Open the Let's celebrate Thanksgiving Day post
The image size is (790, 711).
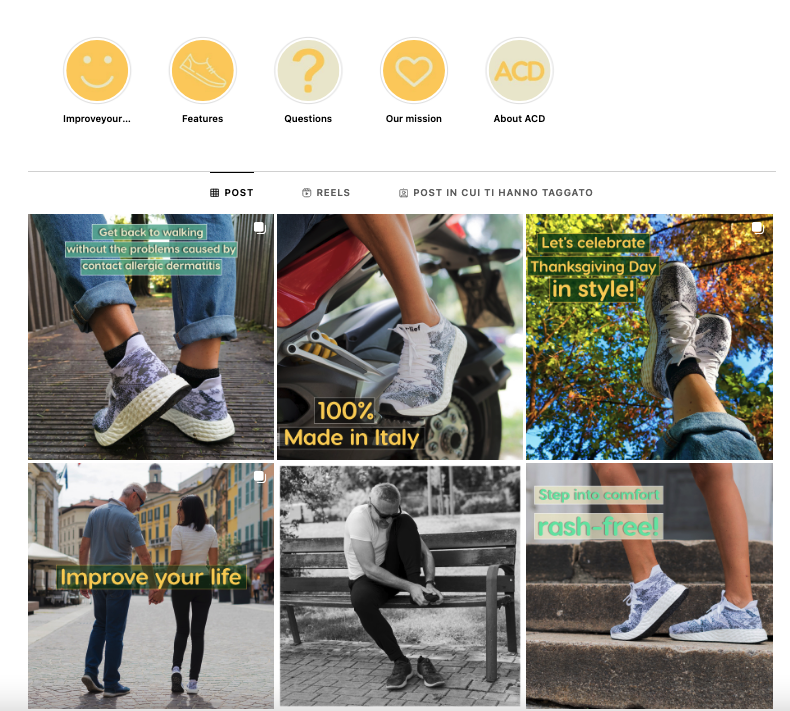point(649,337)
